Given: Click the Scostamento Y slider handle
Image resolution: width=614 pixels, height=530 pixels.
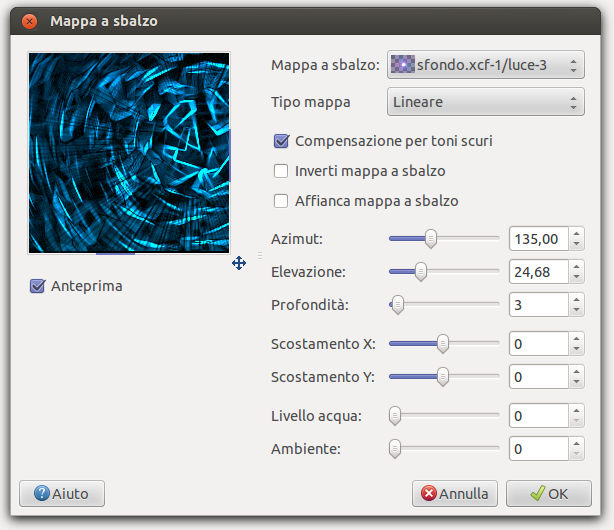Looking at the screenshot, I should coord(443,376).
